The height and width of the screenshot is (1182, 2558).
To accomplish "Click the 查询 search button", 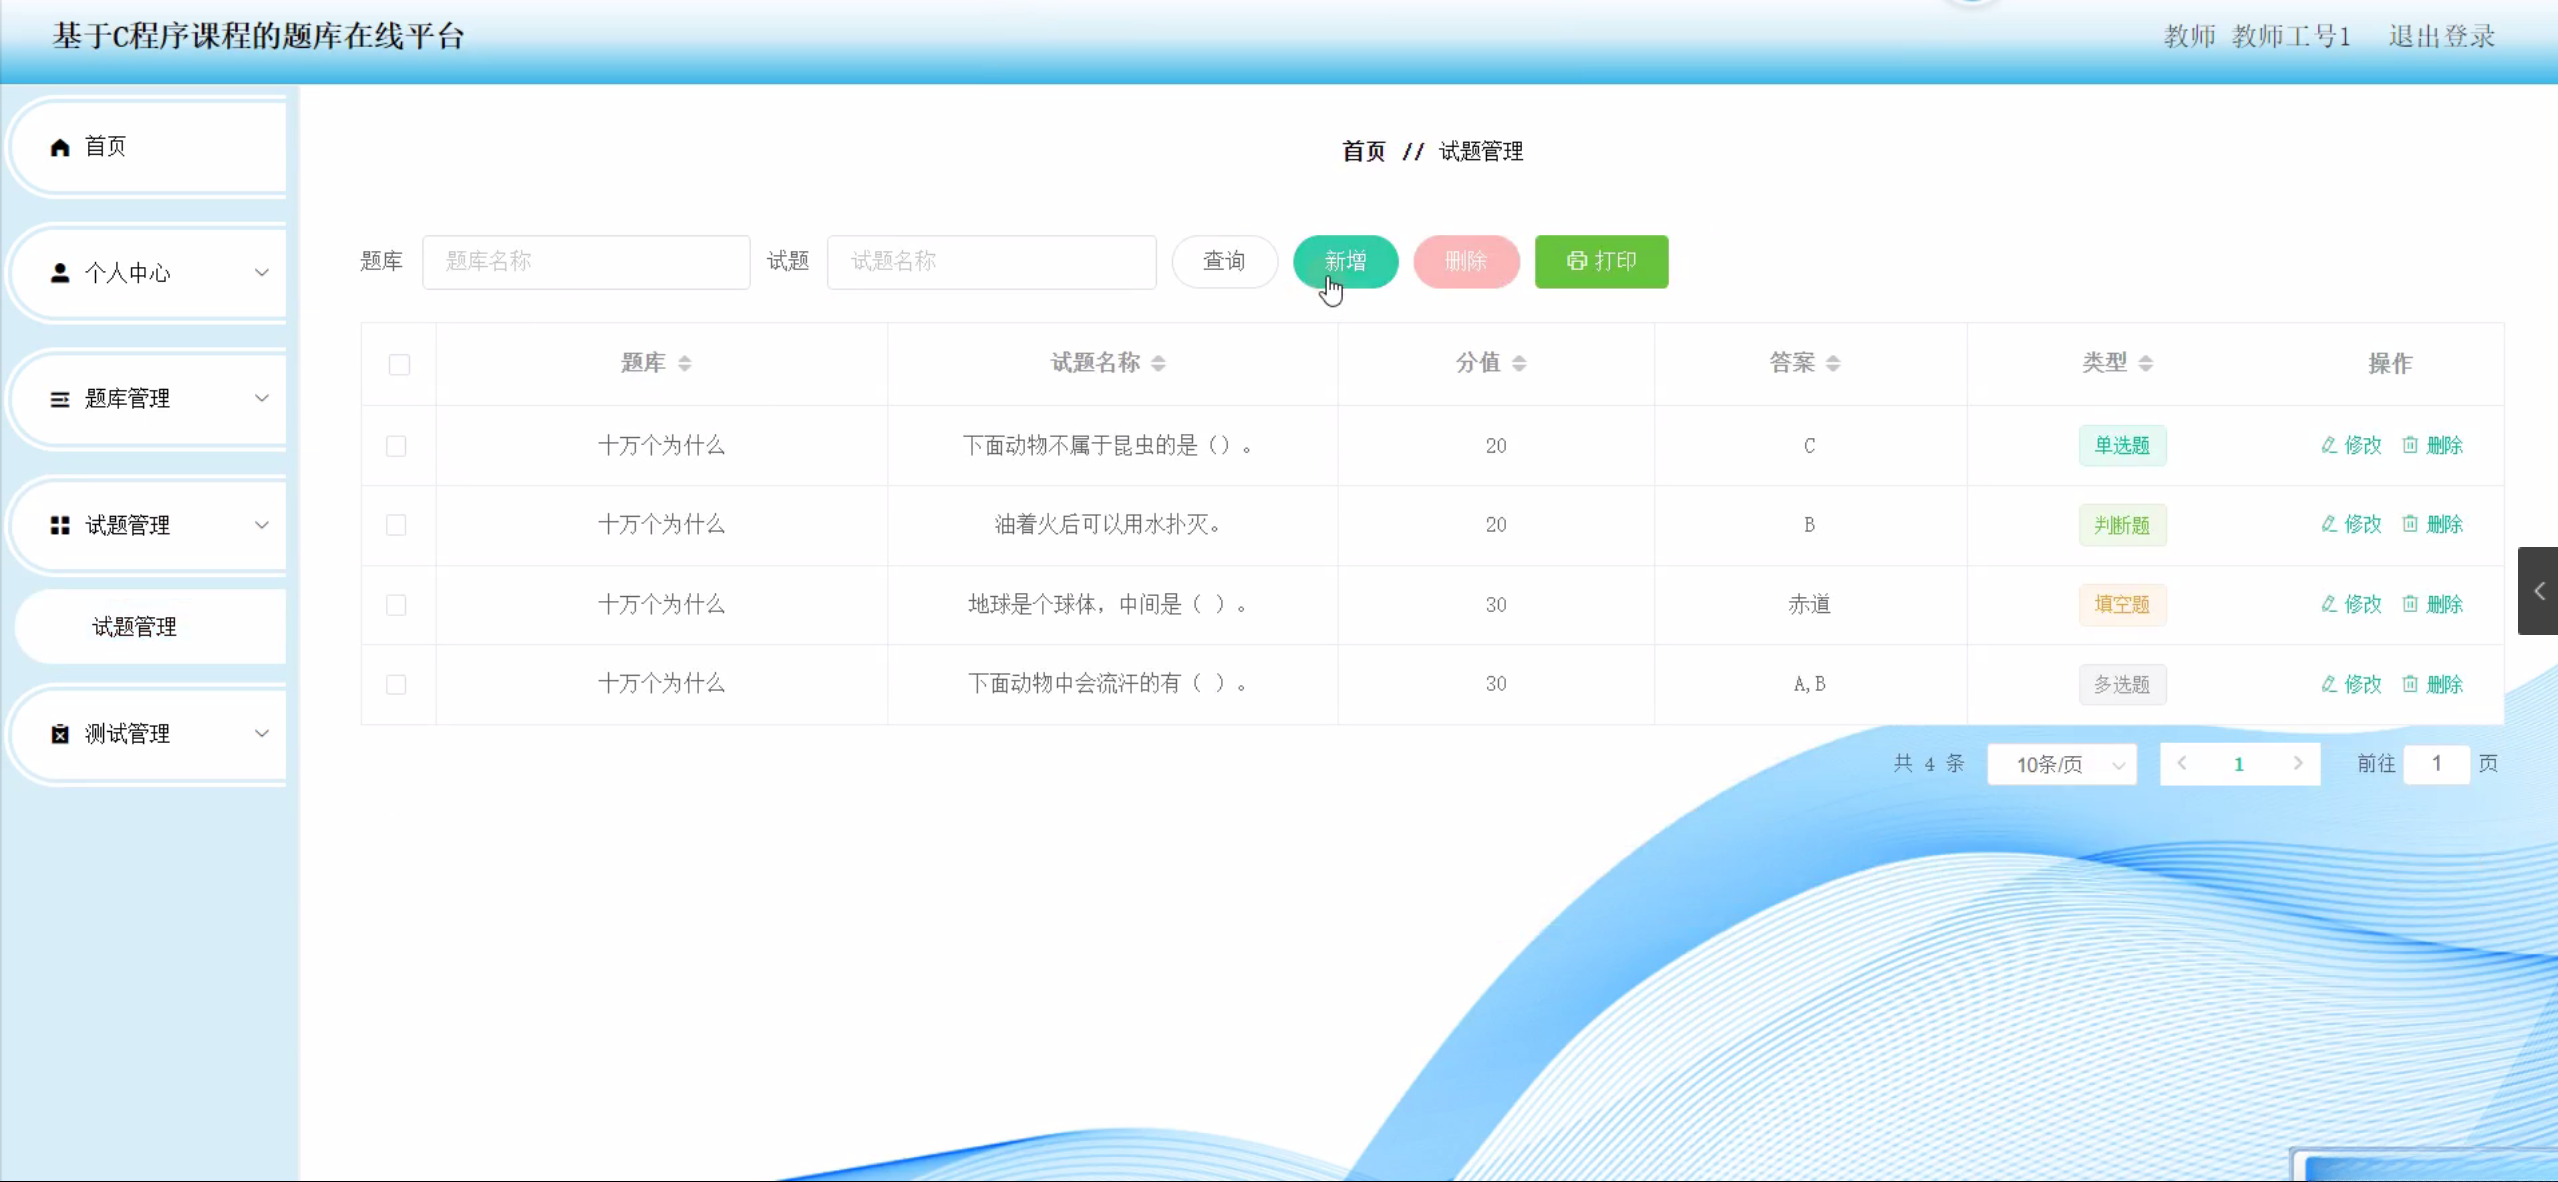I will tap(1224, 262).
